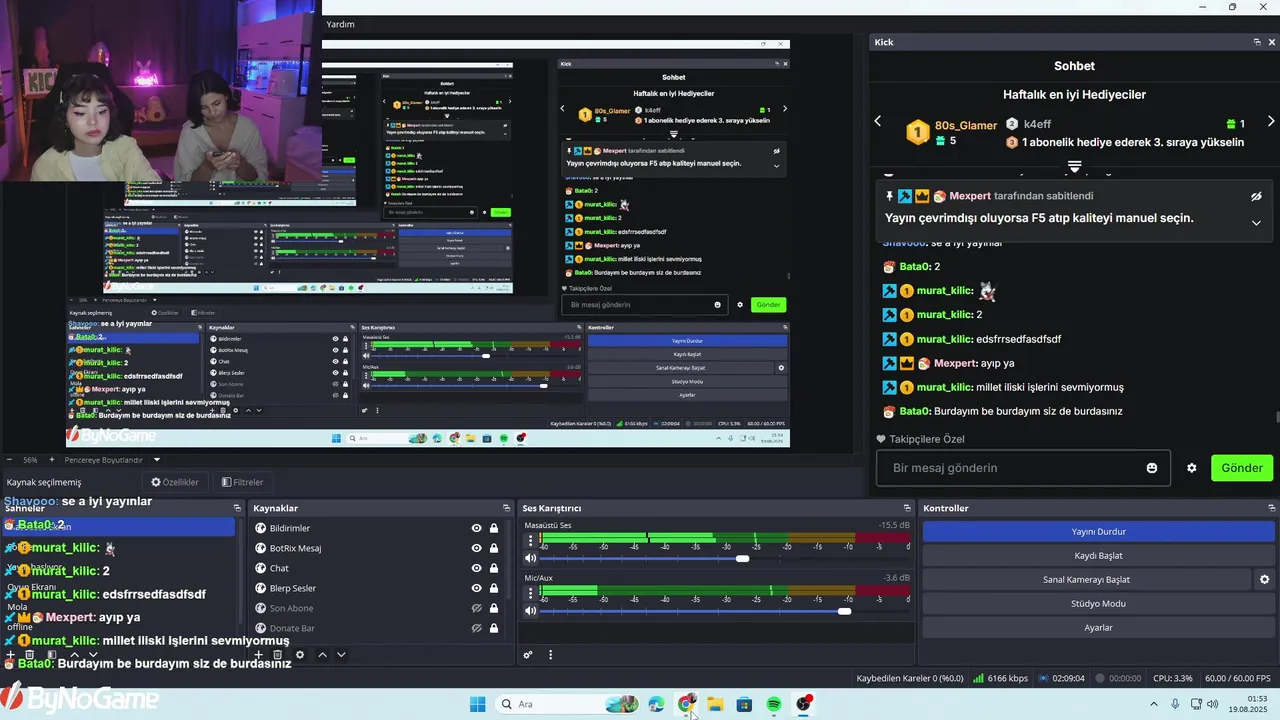Unlock the Chat source
The height and width of the screenshot is (720, 1280).
[494, 568]
